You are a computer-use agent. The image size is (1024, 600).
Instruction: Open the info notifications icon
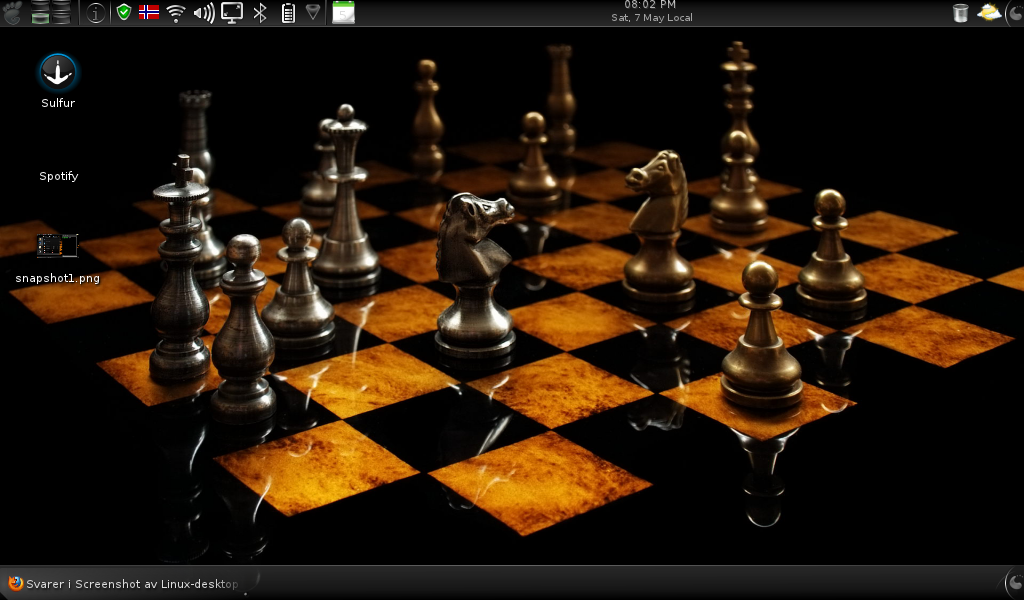[x=95, y=12]
